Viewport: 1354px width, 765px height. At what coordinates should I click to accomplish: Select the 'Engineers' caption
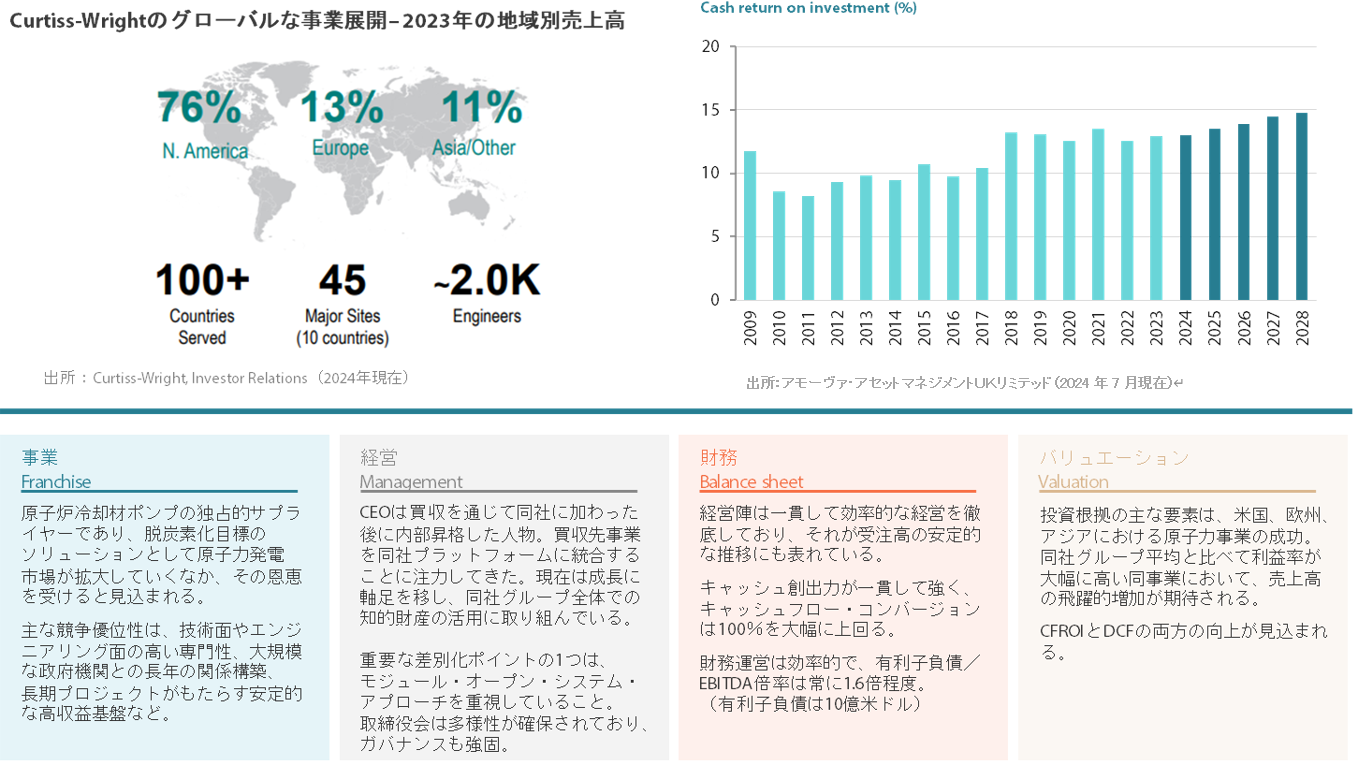(487, 316)
